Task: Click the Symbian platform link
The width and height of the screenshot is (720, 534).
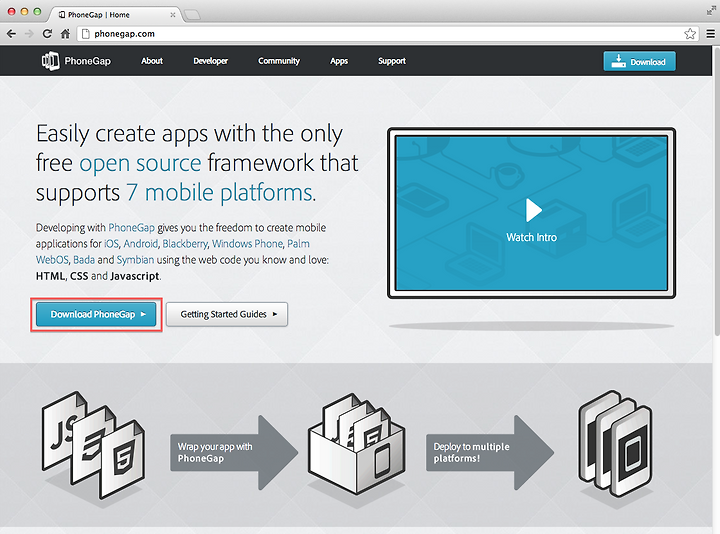Action: coord(135,260)
